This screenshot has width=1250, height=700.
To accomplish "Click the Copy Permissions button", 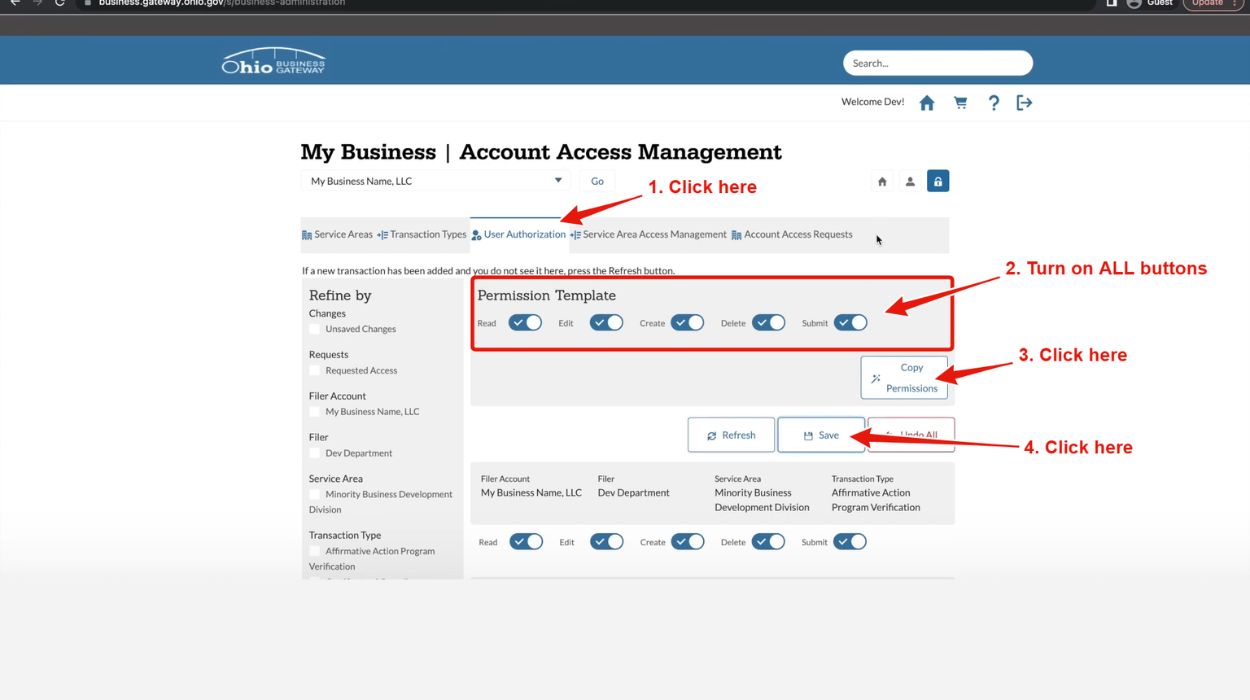I will pos(904,378).
